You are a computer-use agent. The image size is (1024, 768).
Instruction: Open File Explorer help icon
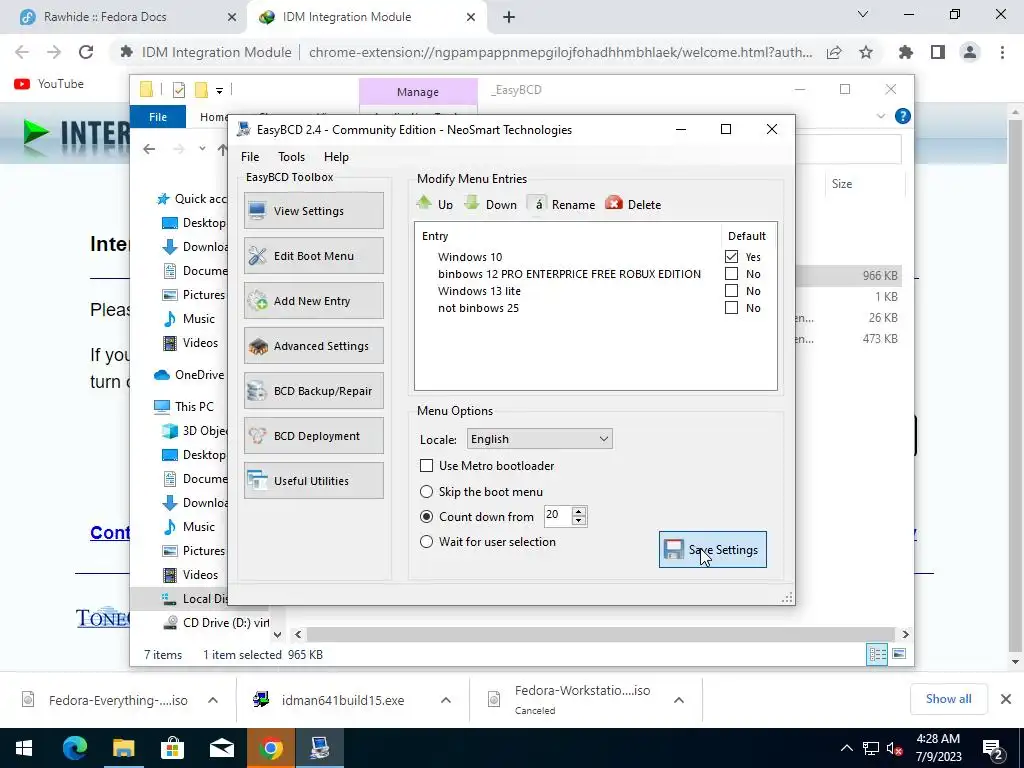[x=903, y=116]
